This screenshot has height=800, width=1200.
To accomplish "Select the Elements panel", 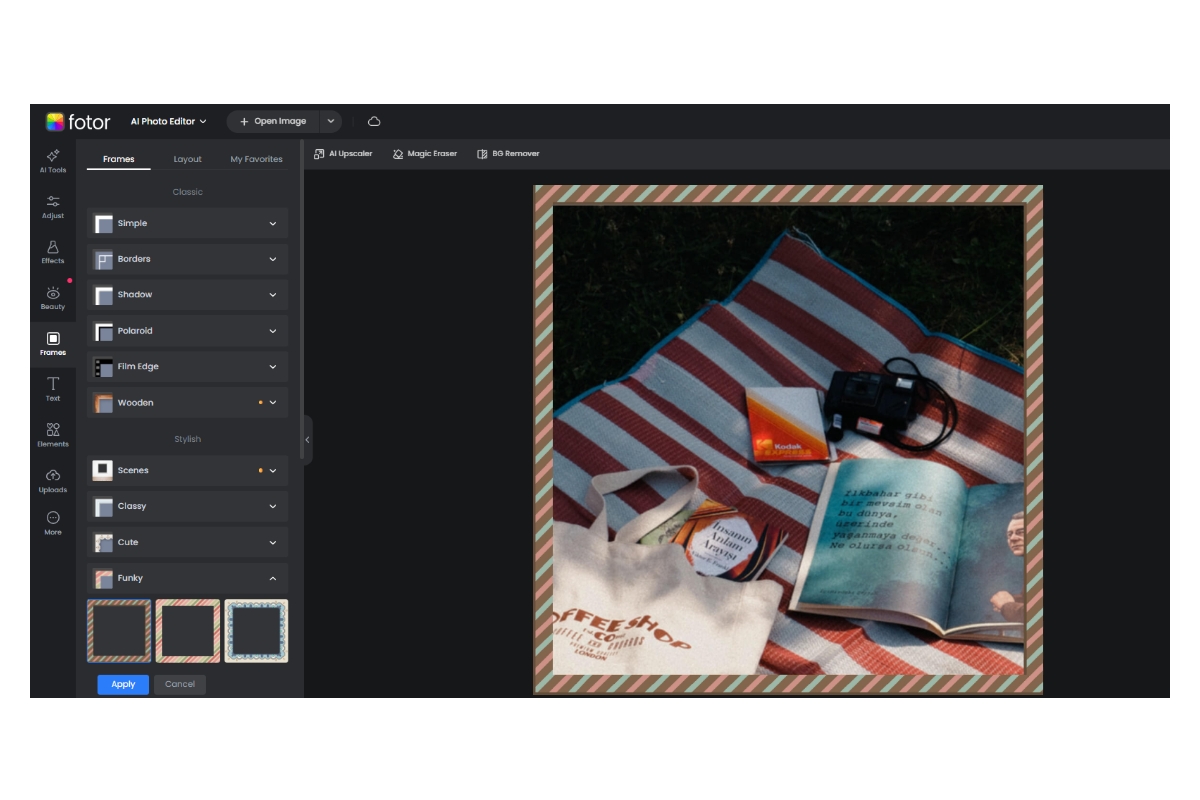I will [53, 434].
